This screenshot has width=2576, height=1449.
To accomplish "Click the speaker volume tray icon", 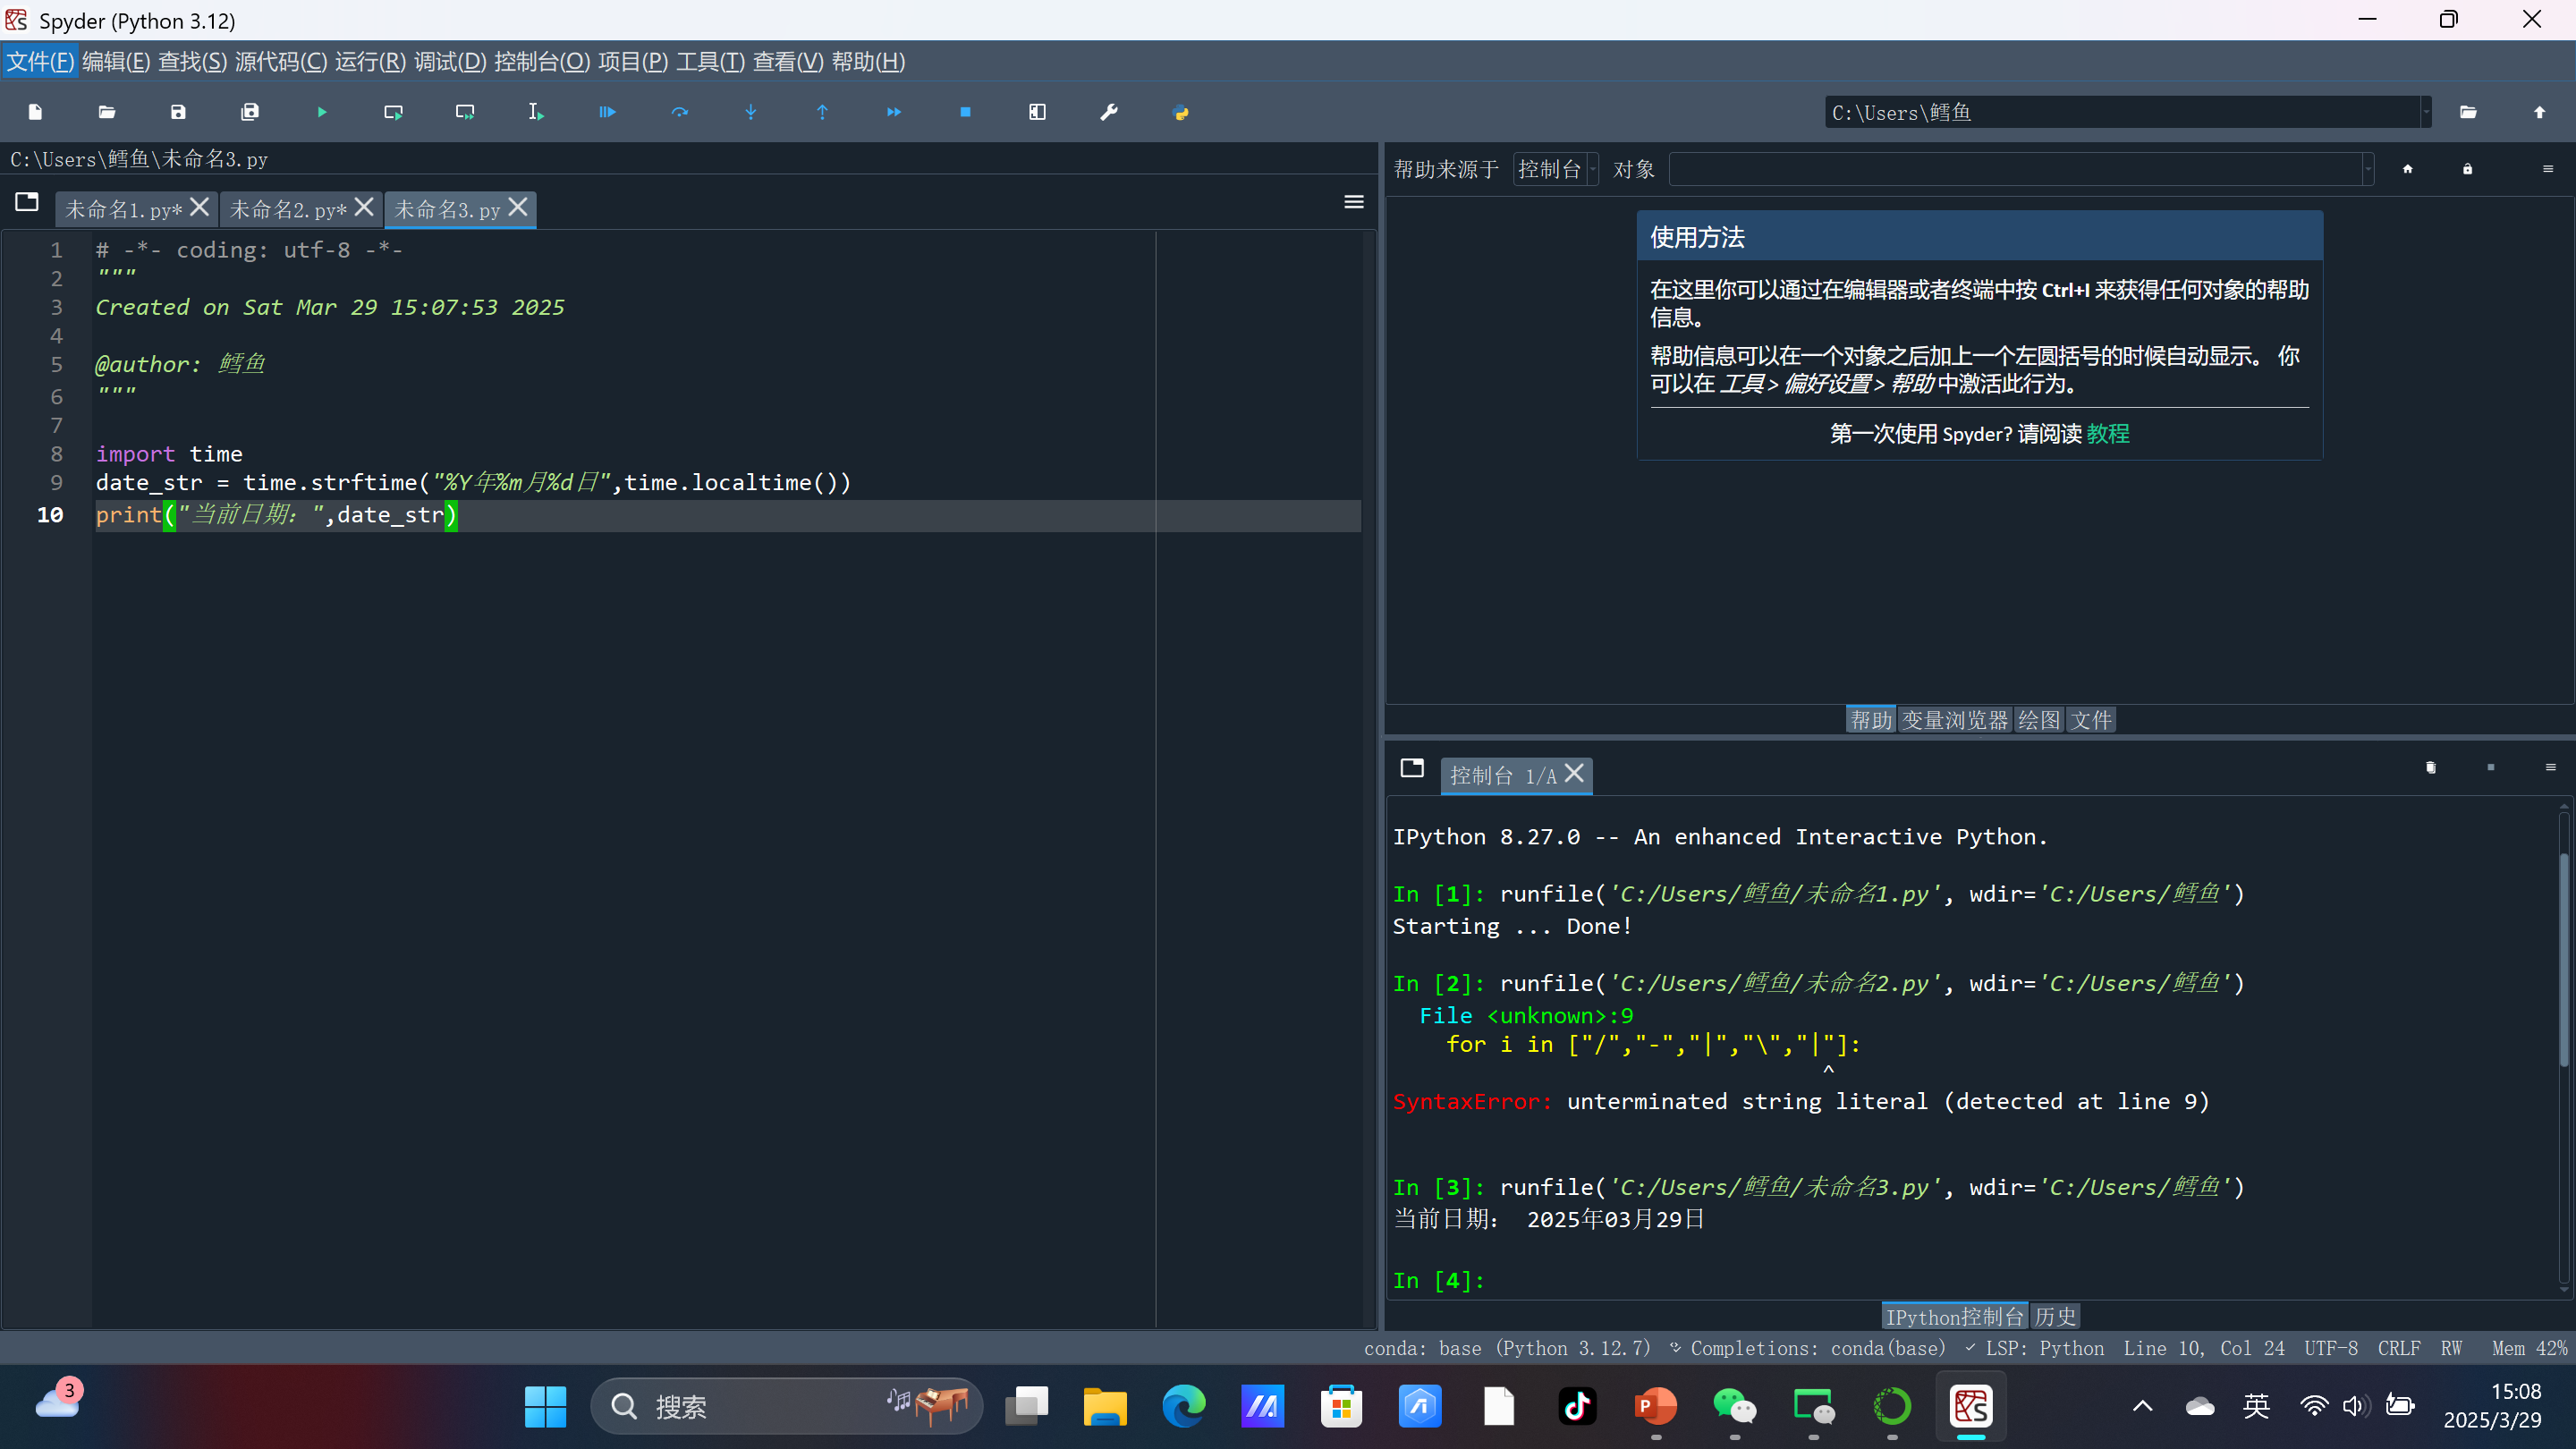I will [x=2354, y=1406].
